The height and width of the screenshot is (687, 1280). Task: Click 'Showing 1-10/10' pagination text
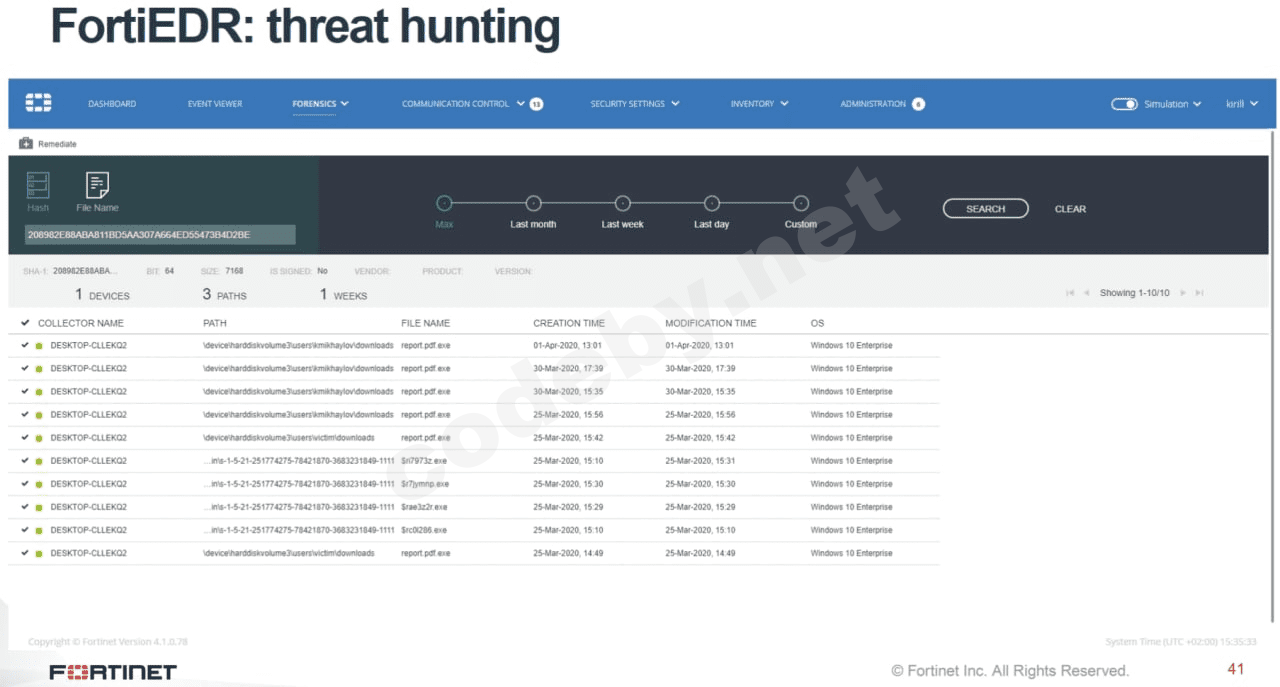(x=1134, y=293)
